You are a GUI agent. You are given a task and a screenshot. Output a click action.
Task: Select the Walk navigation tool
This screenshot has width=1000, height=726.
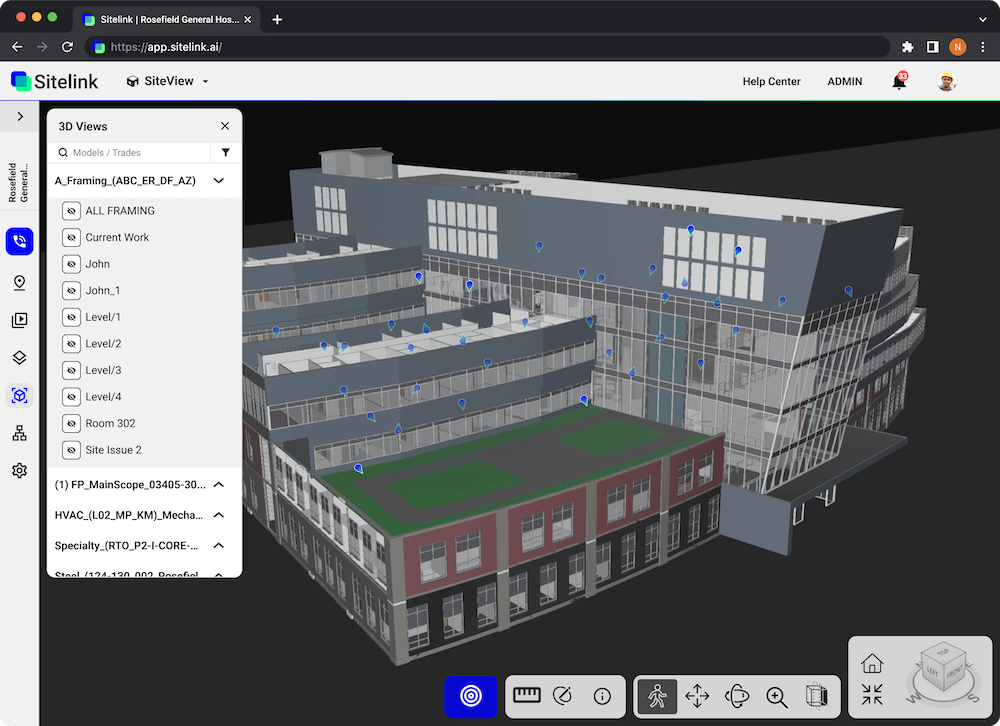[657, 697]
